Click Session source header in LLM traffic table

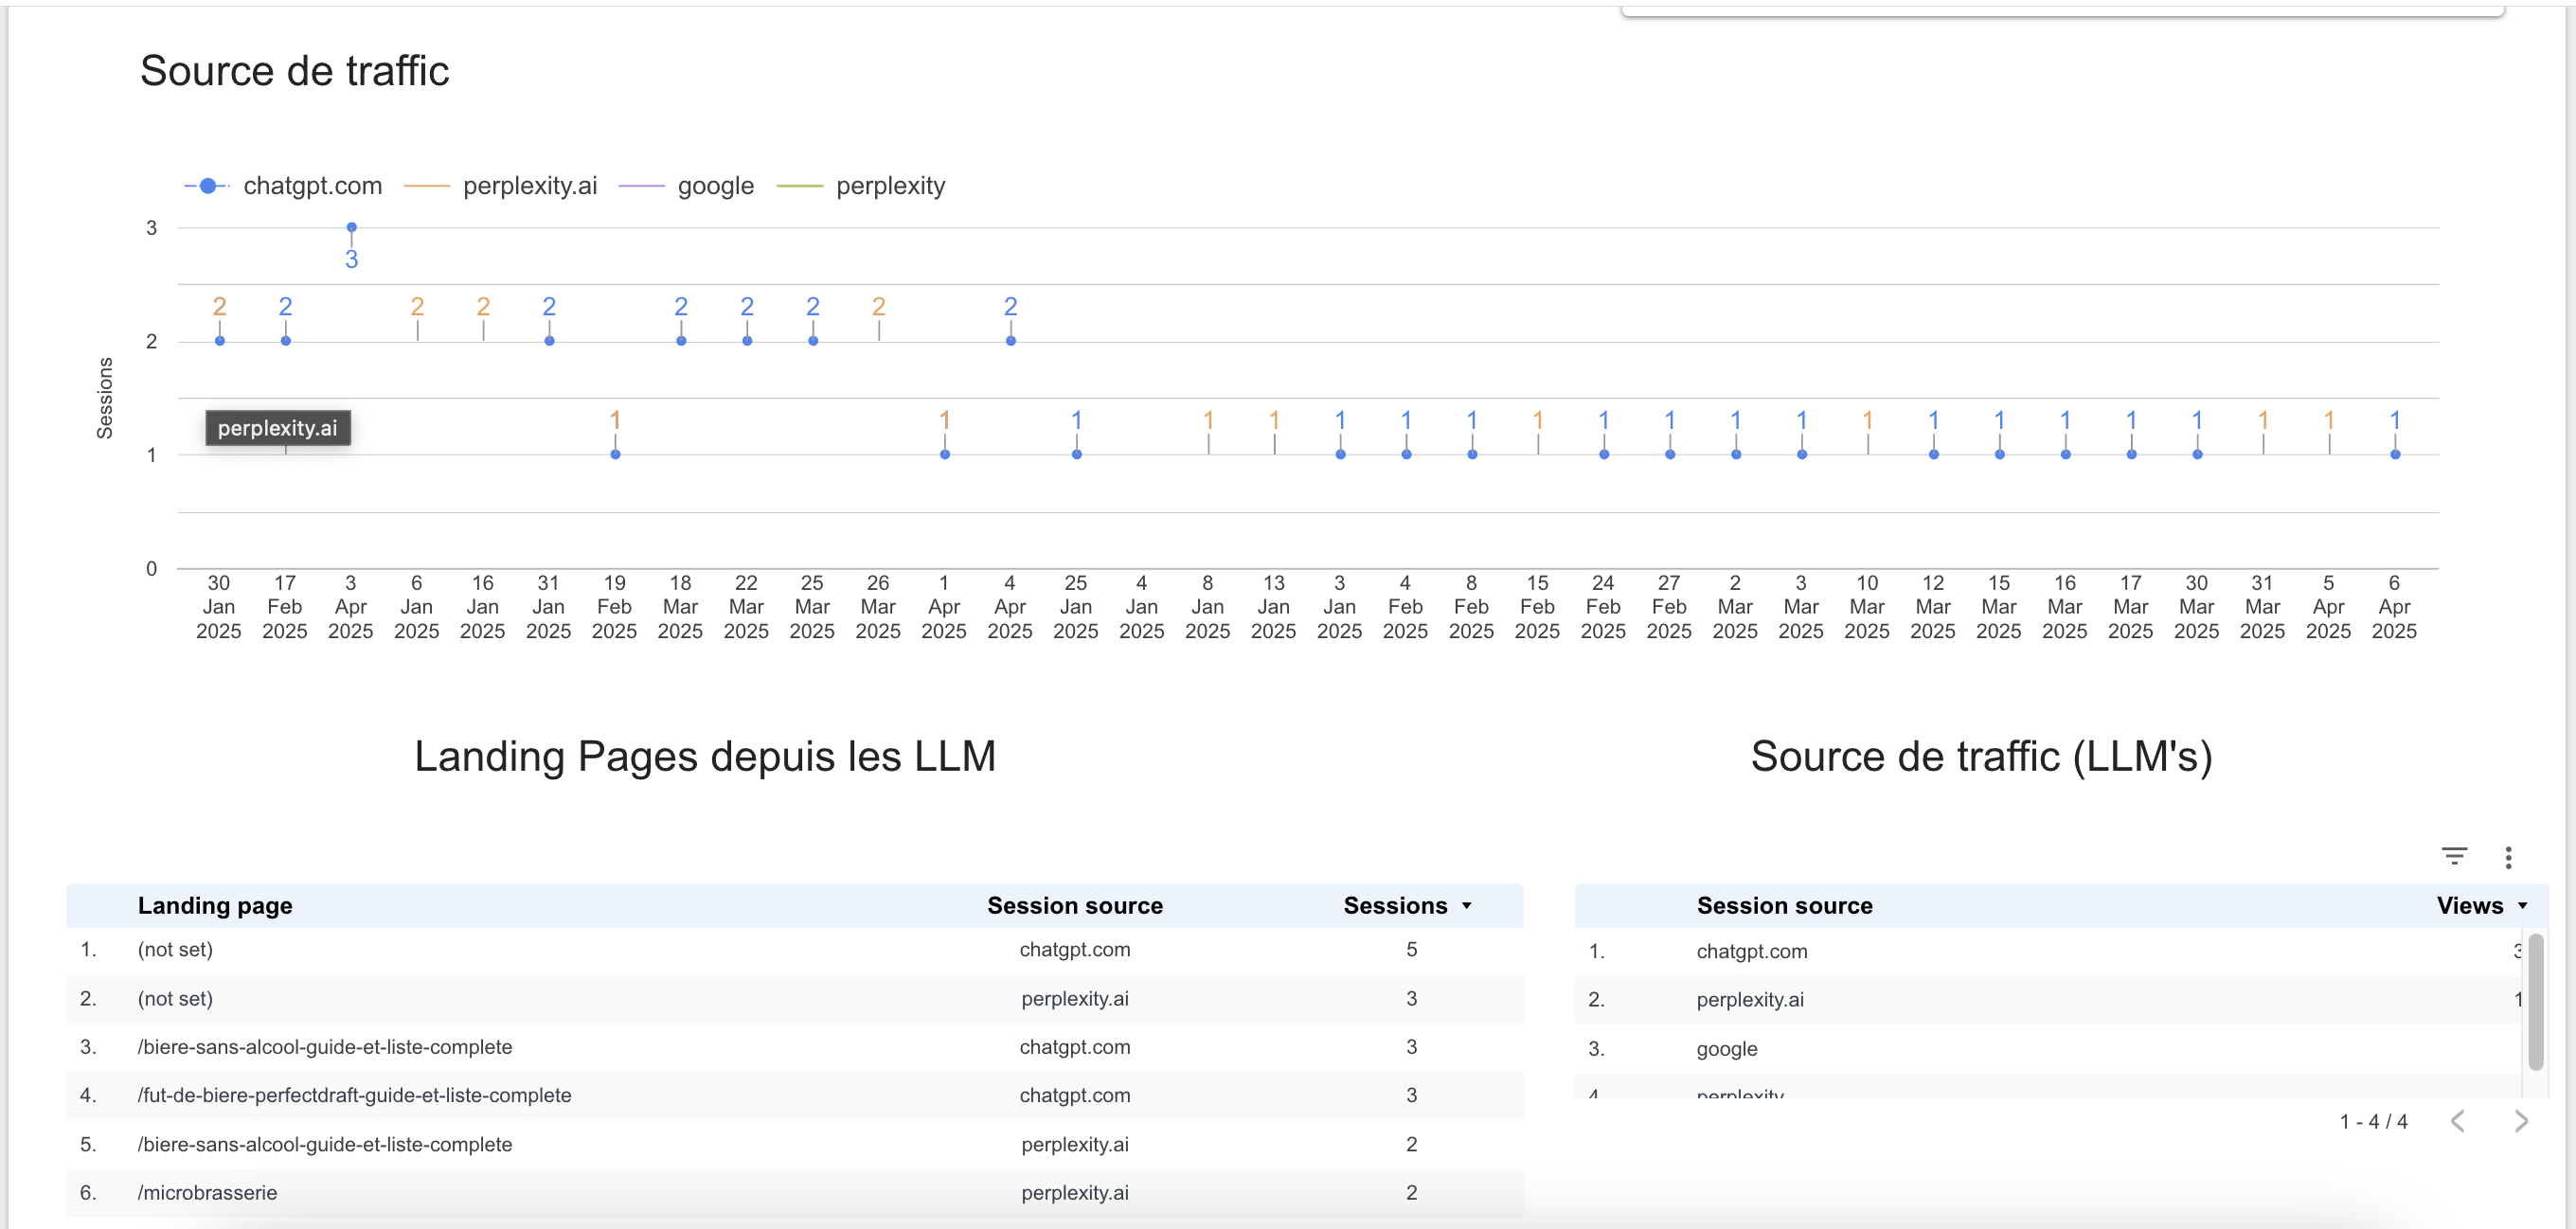1784,906
